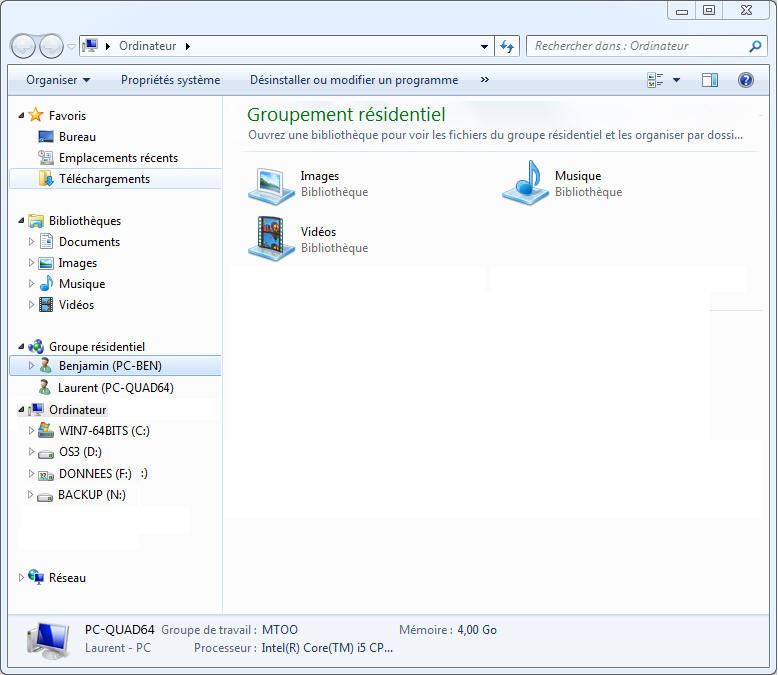Toggle the preview pane icon

(x=710, y=80)
